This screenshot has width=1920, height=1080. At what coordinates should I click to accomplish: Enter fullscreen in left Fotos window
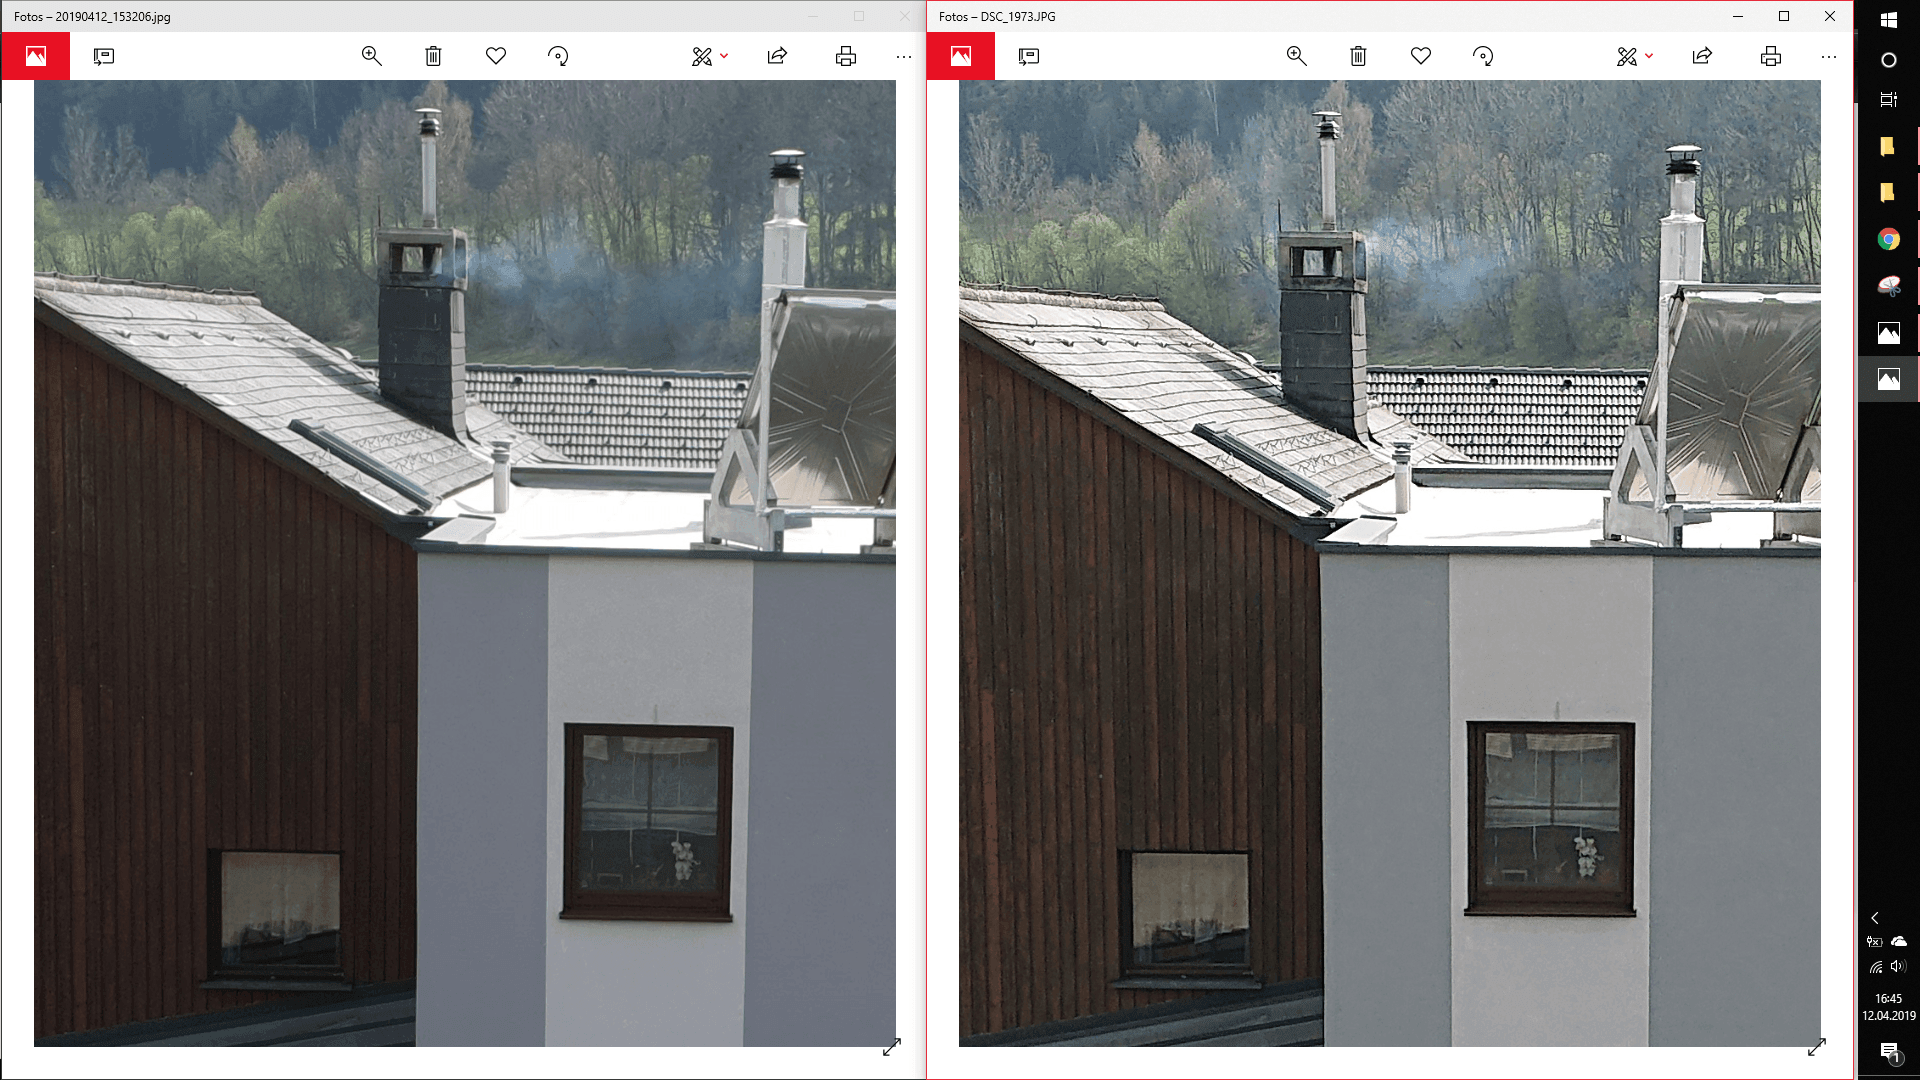pos(892,1047)
